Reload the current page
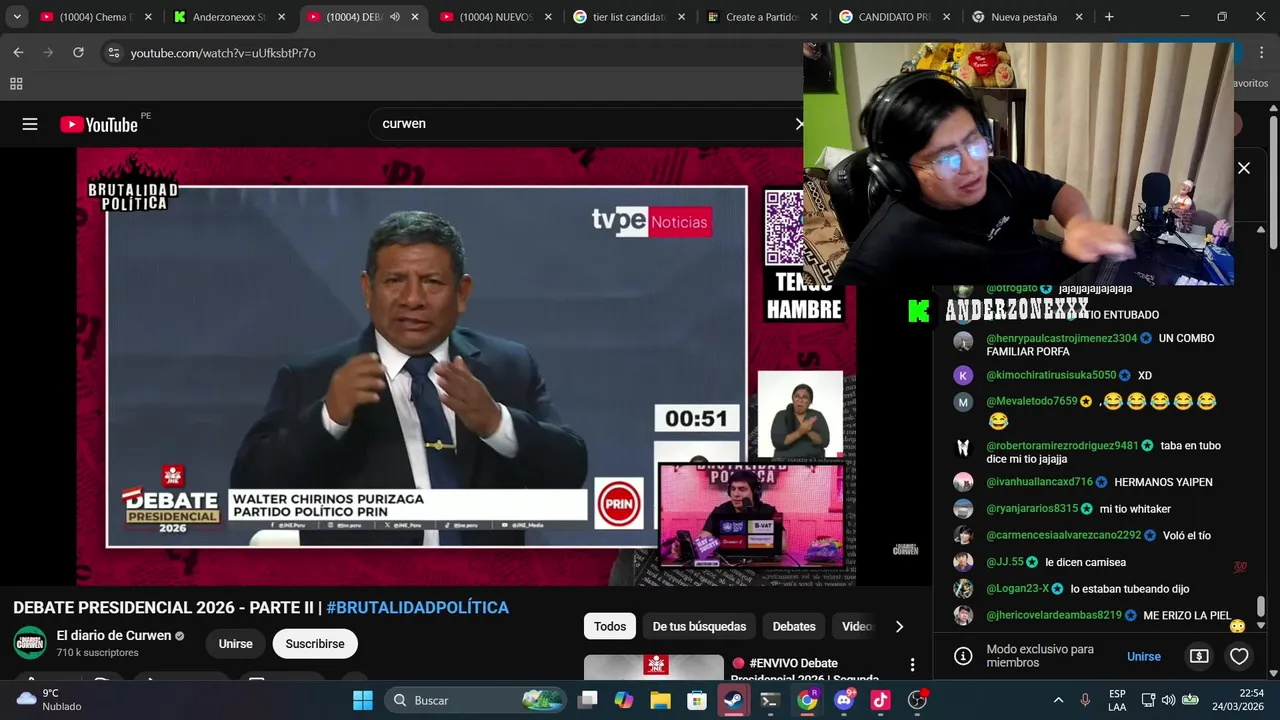 click(x=78, y=53)
